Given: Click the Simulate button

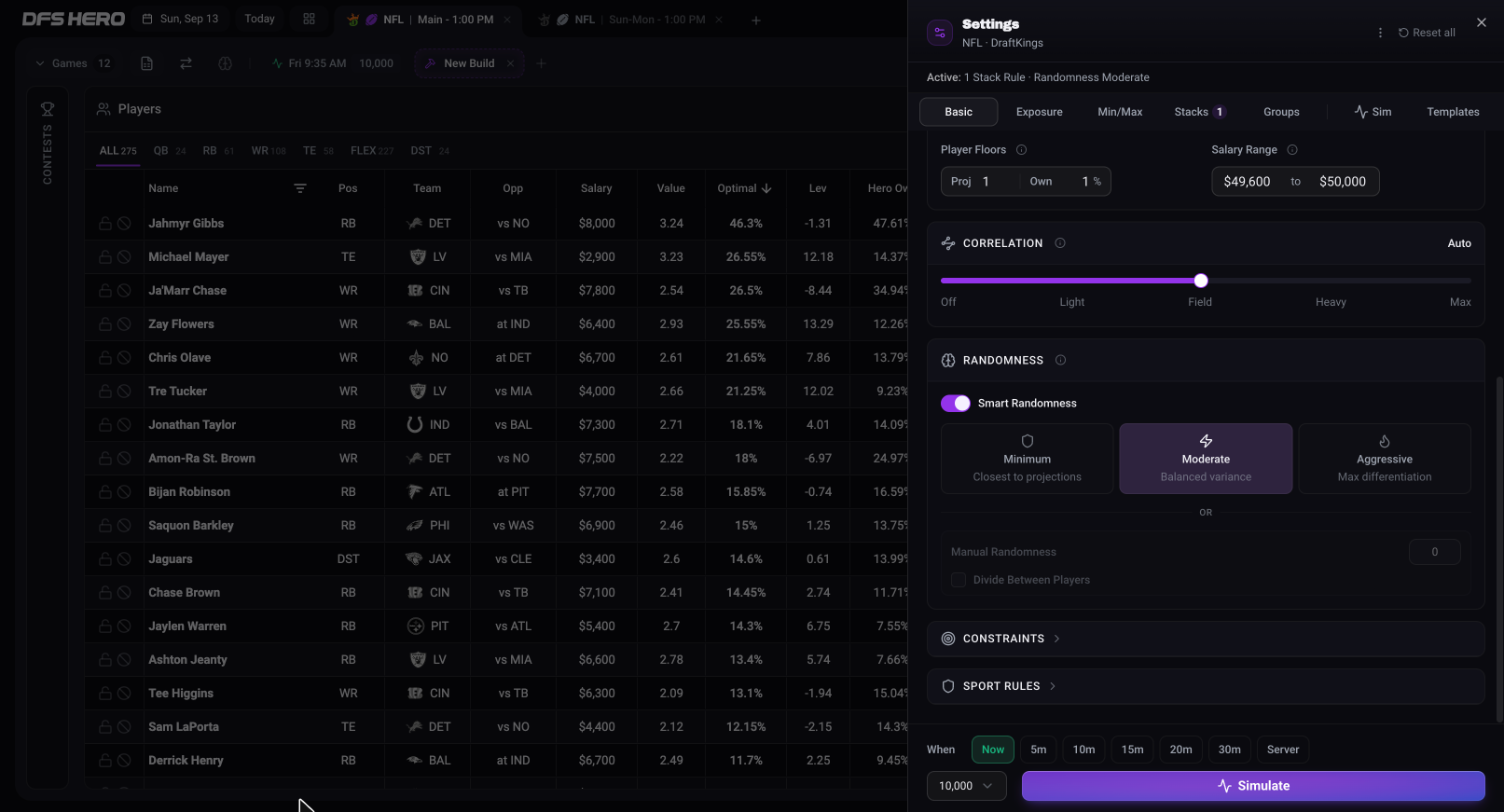Looking at the screenshot, I should point(1253,786).
